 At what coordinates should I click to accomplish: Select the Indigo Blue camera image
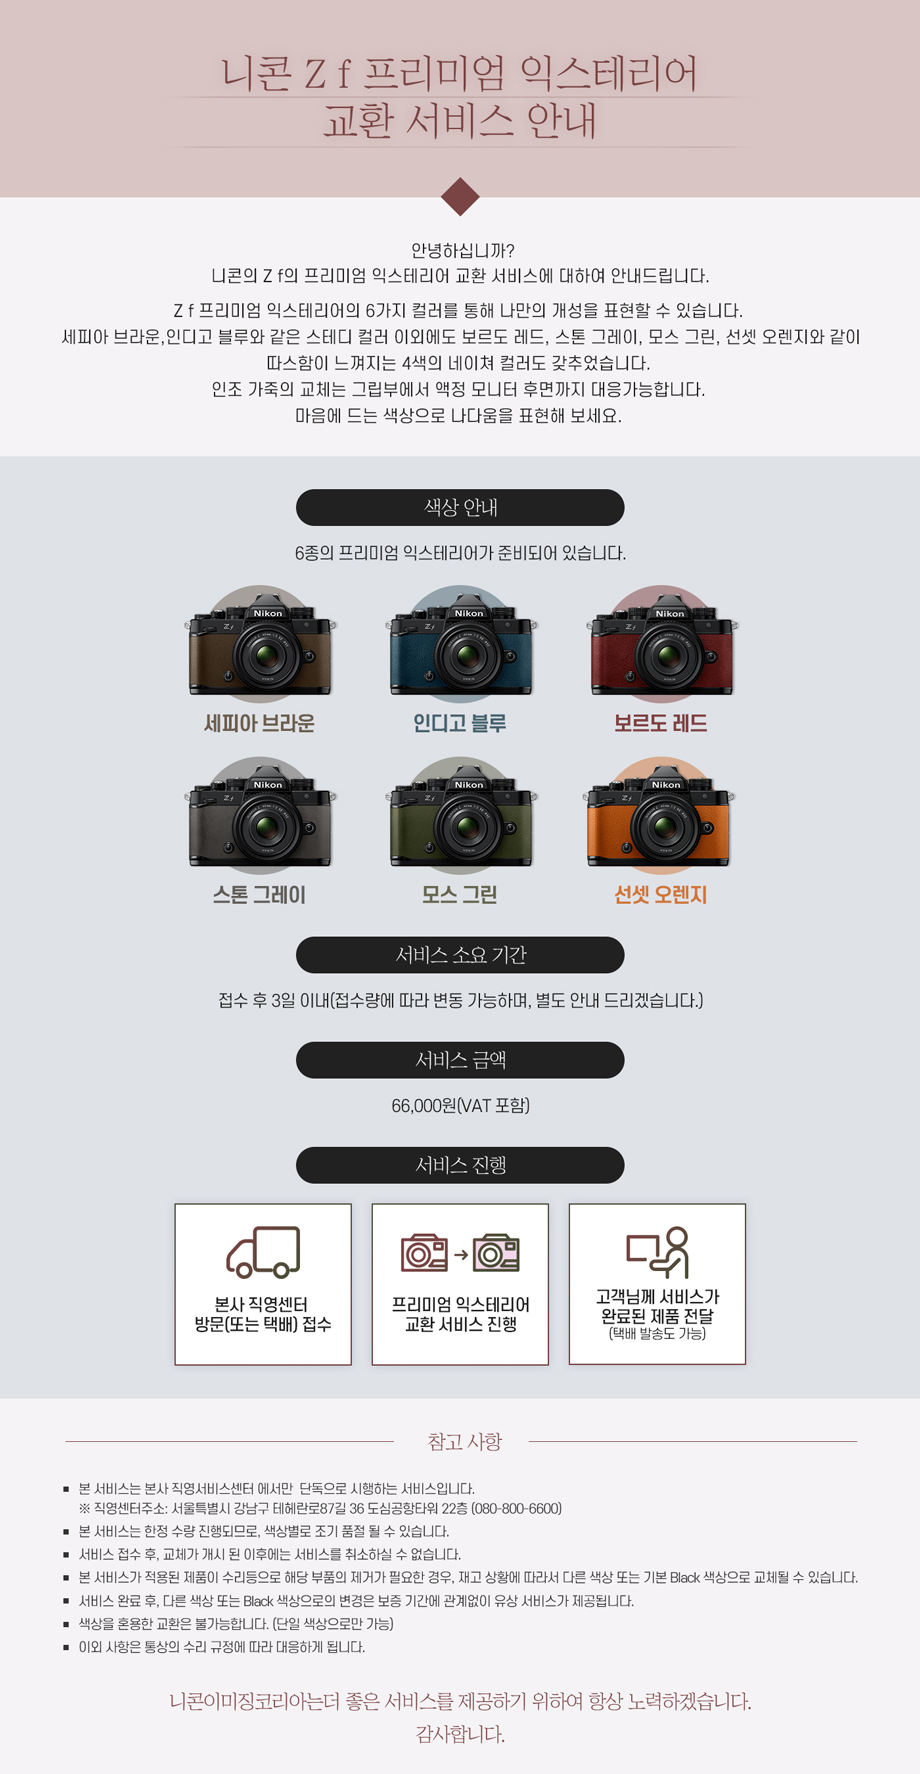(x=460, y=645)
